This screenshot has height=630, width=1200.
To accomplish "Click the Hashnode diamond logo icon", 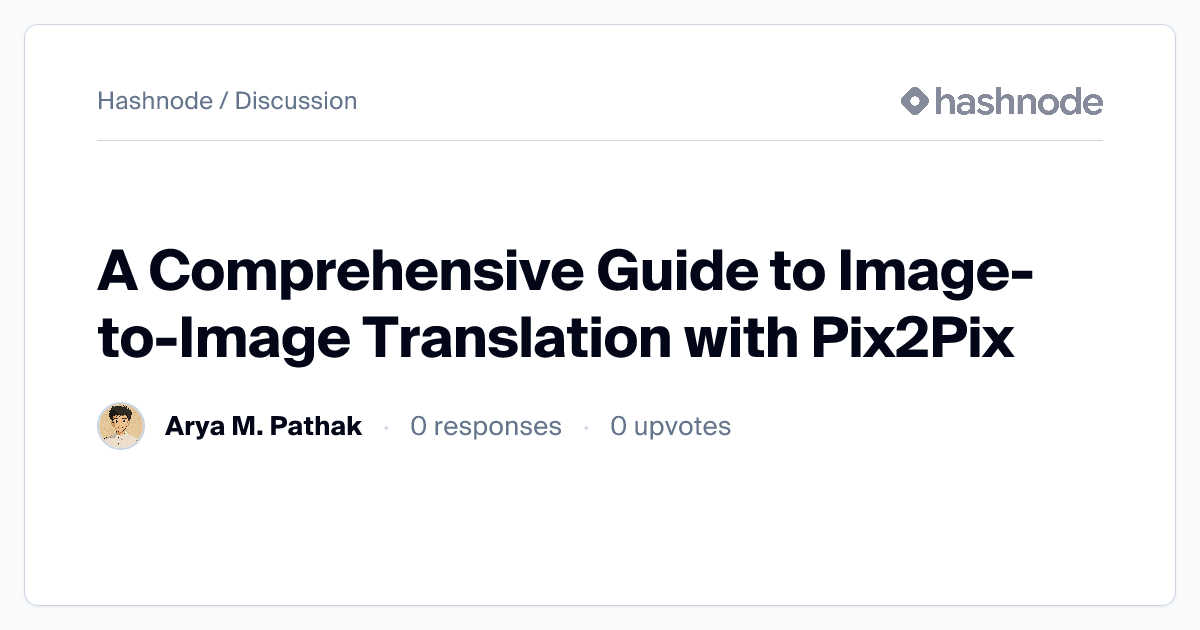I will coord(915,101).
